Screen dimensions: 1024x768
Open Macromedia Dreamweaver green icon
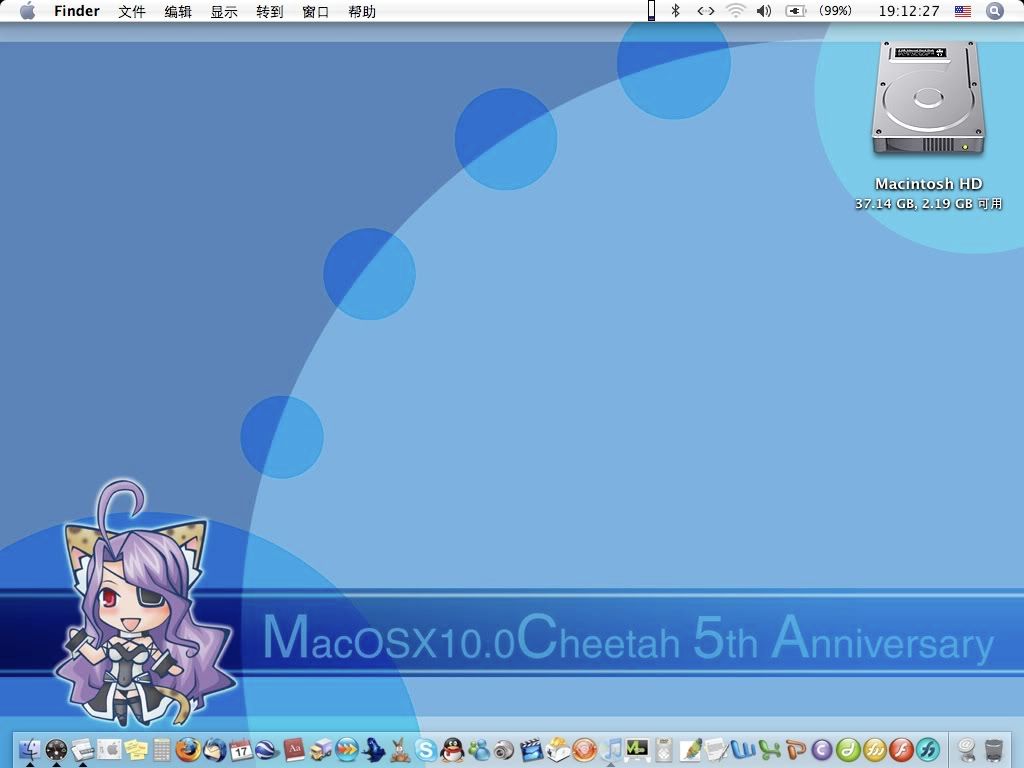848,750
